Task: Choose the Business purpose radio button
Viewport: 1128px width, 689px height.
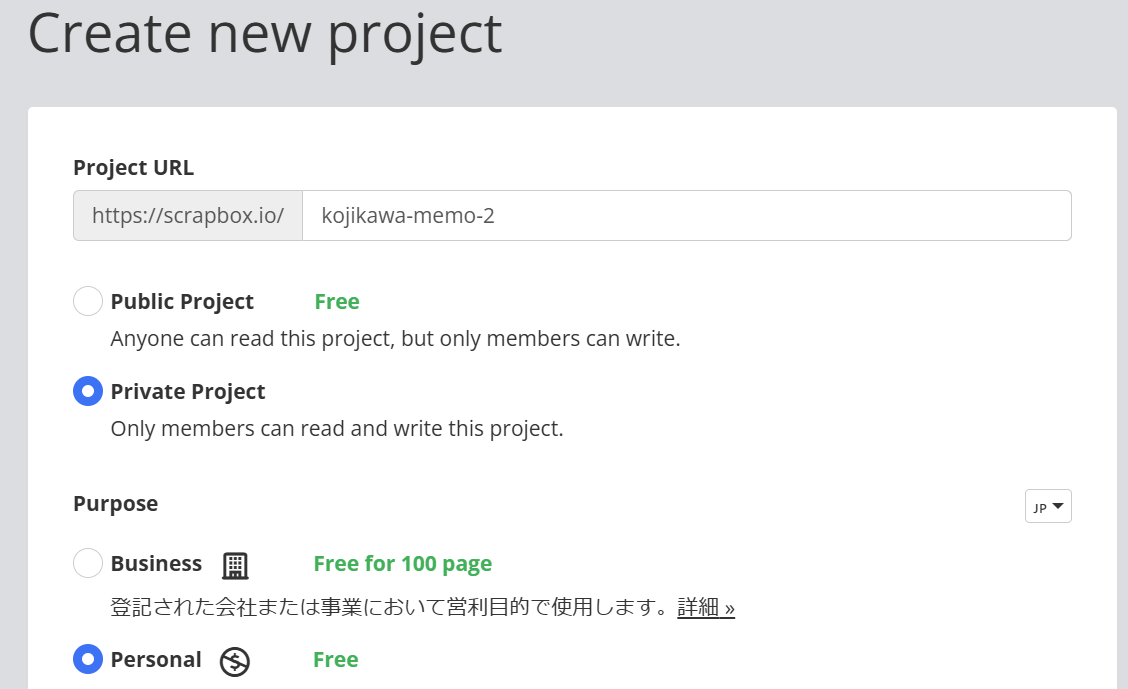Action: [x=88, y=563]
